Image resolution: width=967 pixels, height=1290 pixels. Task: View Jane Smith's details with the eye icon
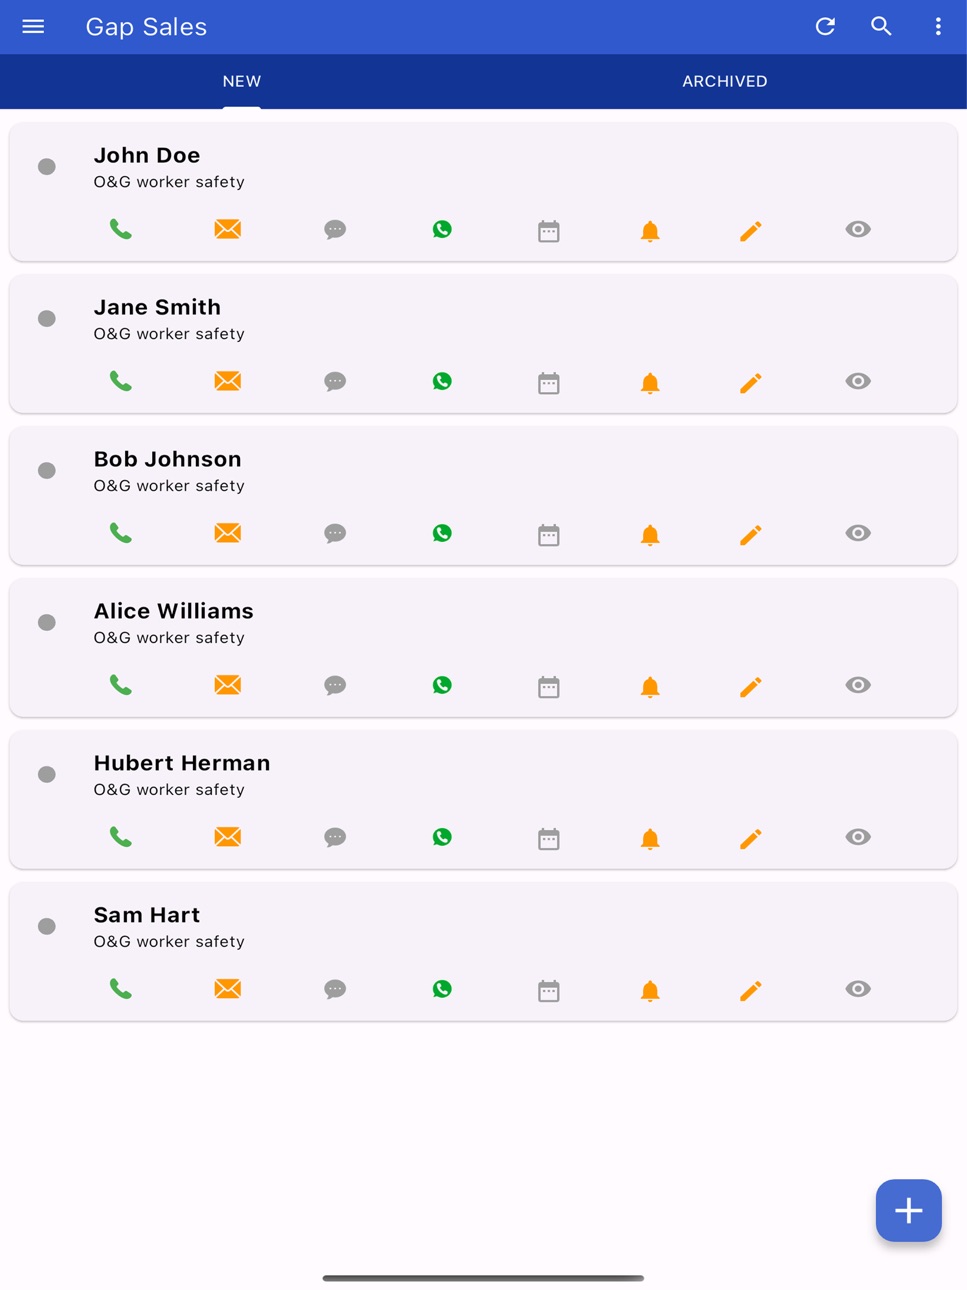858,381
